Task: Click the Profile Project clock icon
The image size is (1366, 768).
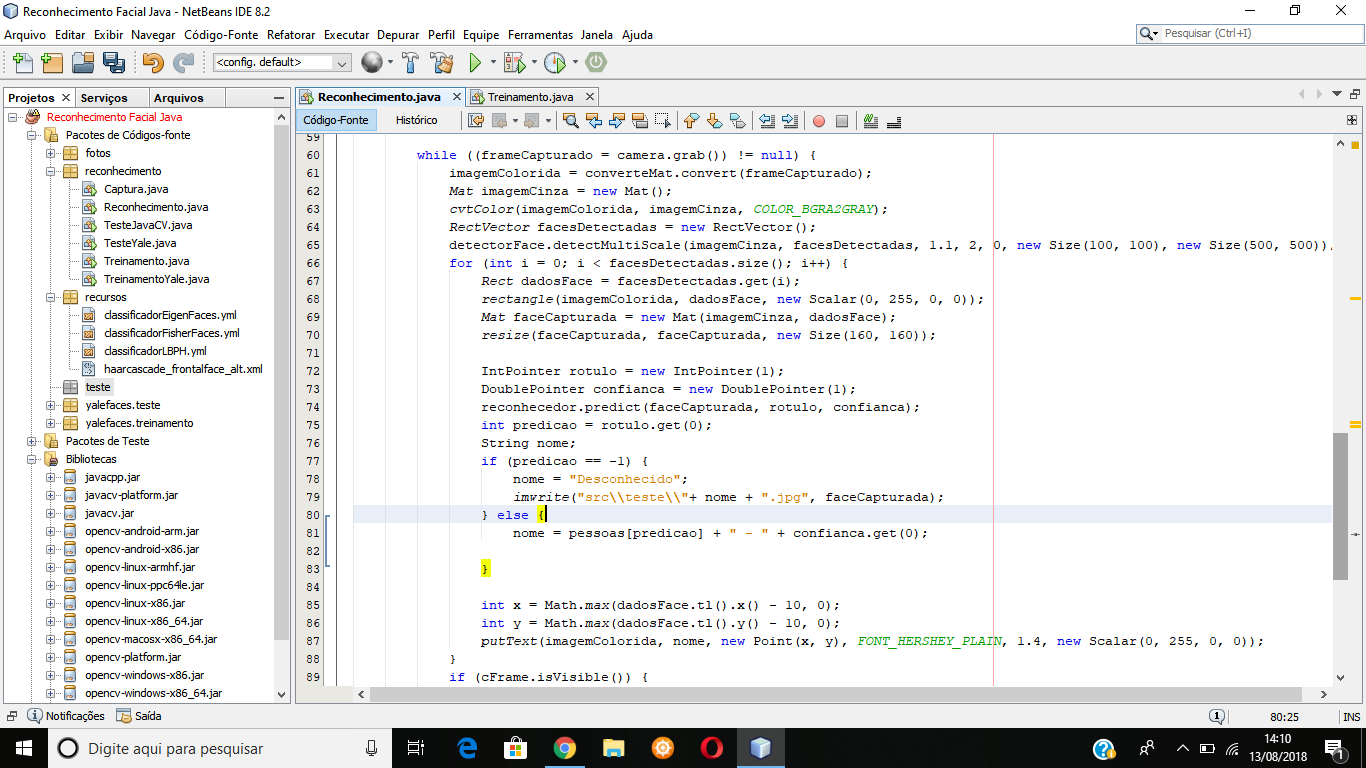Action: click(x=555, y=62)
